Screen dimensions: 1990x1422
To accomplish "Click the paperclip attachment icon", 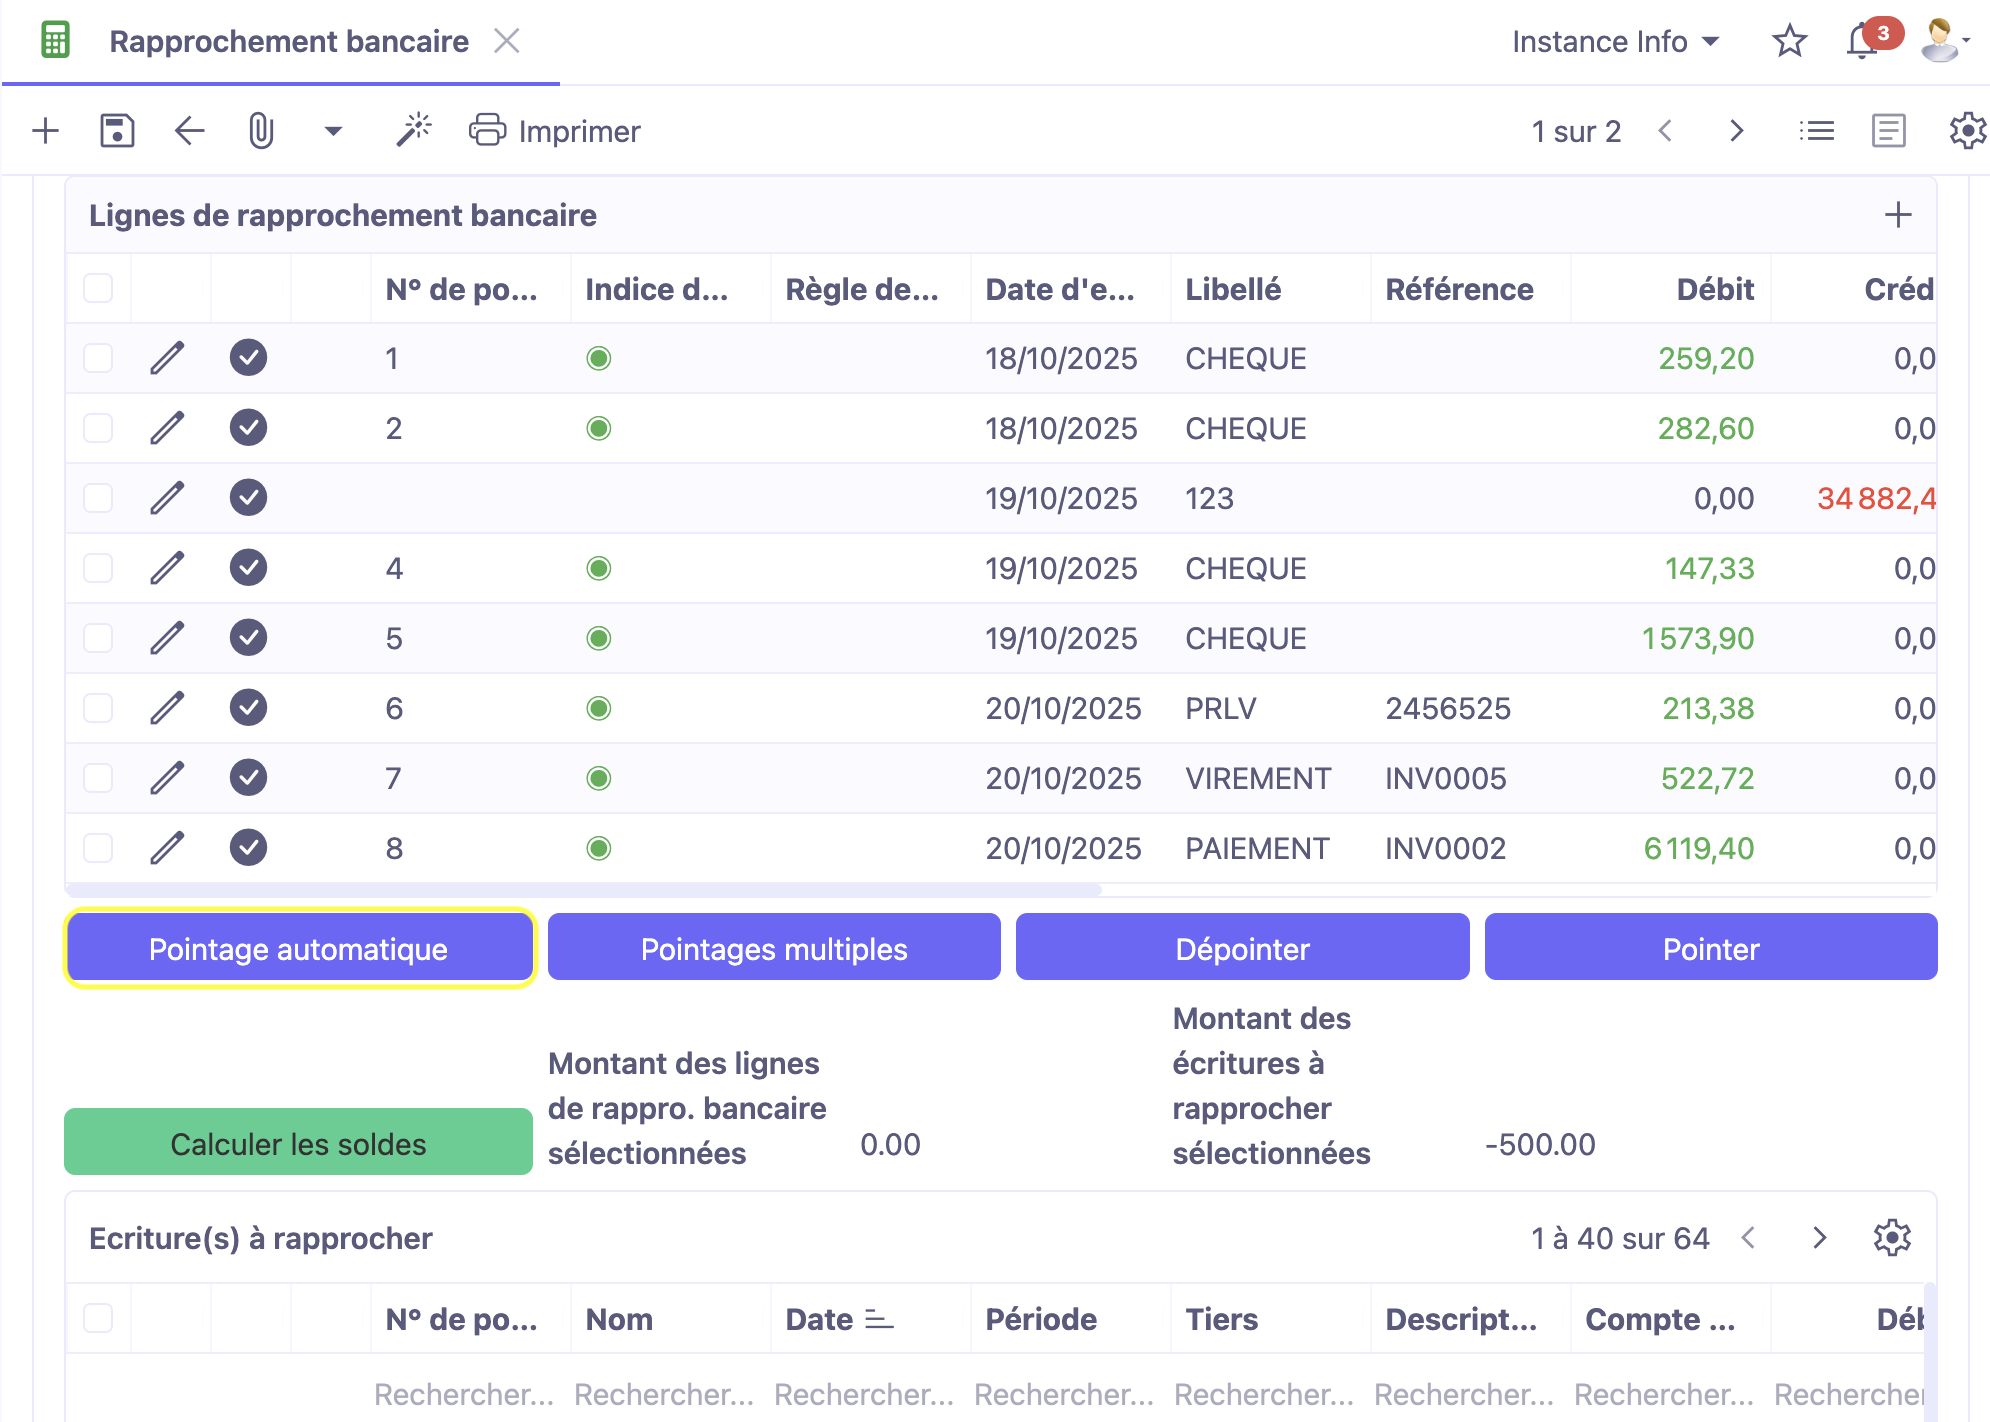I will point(261,131).
